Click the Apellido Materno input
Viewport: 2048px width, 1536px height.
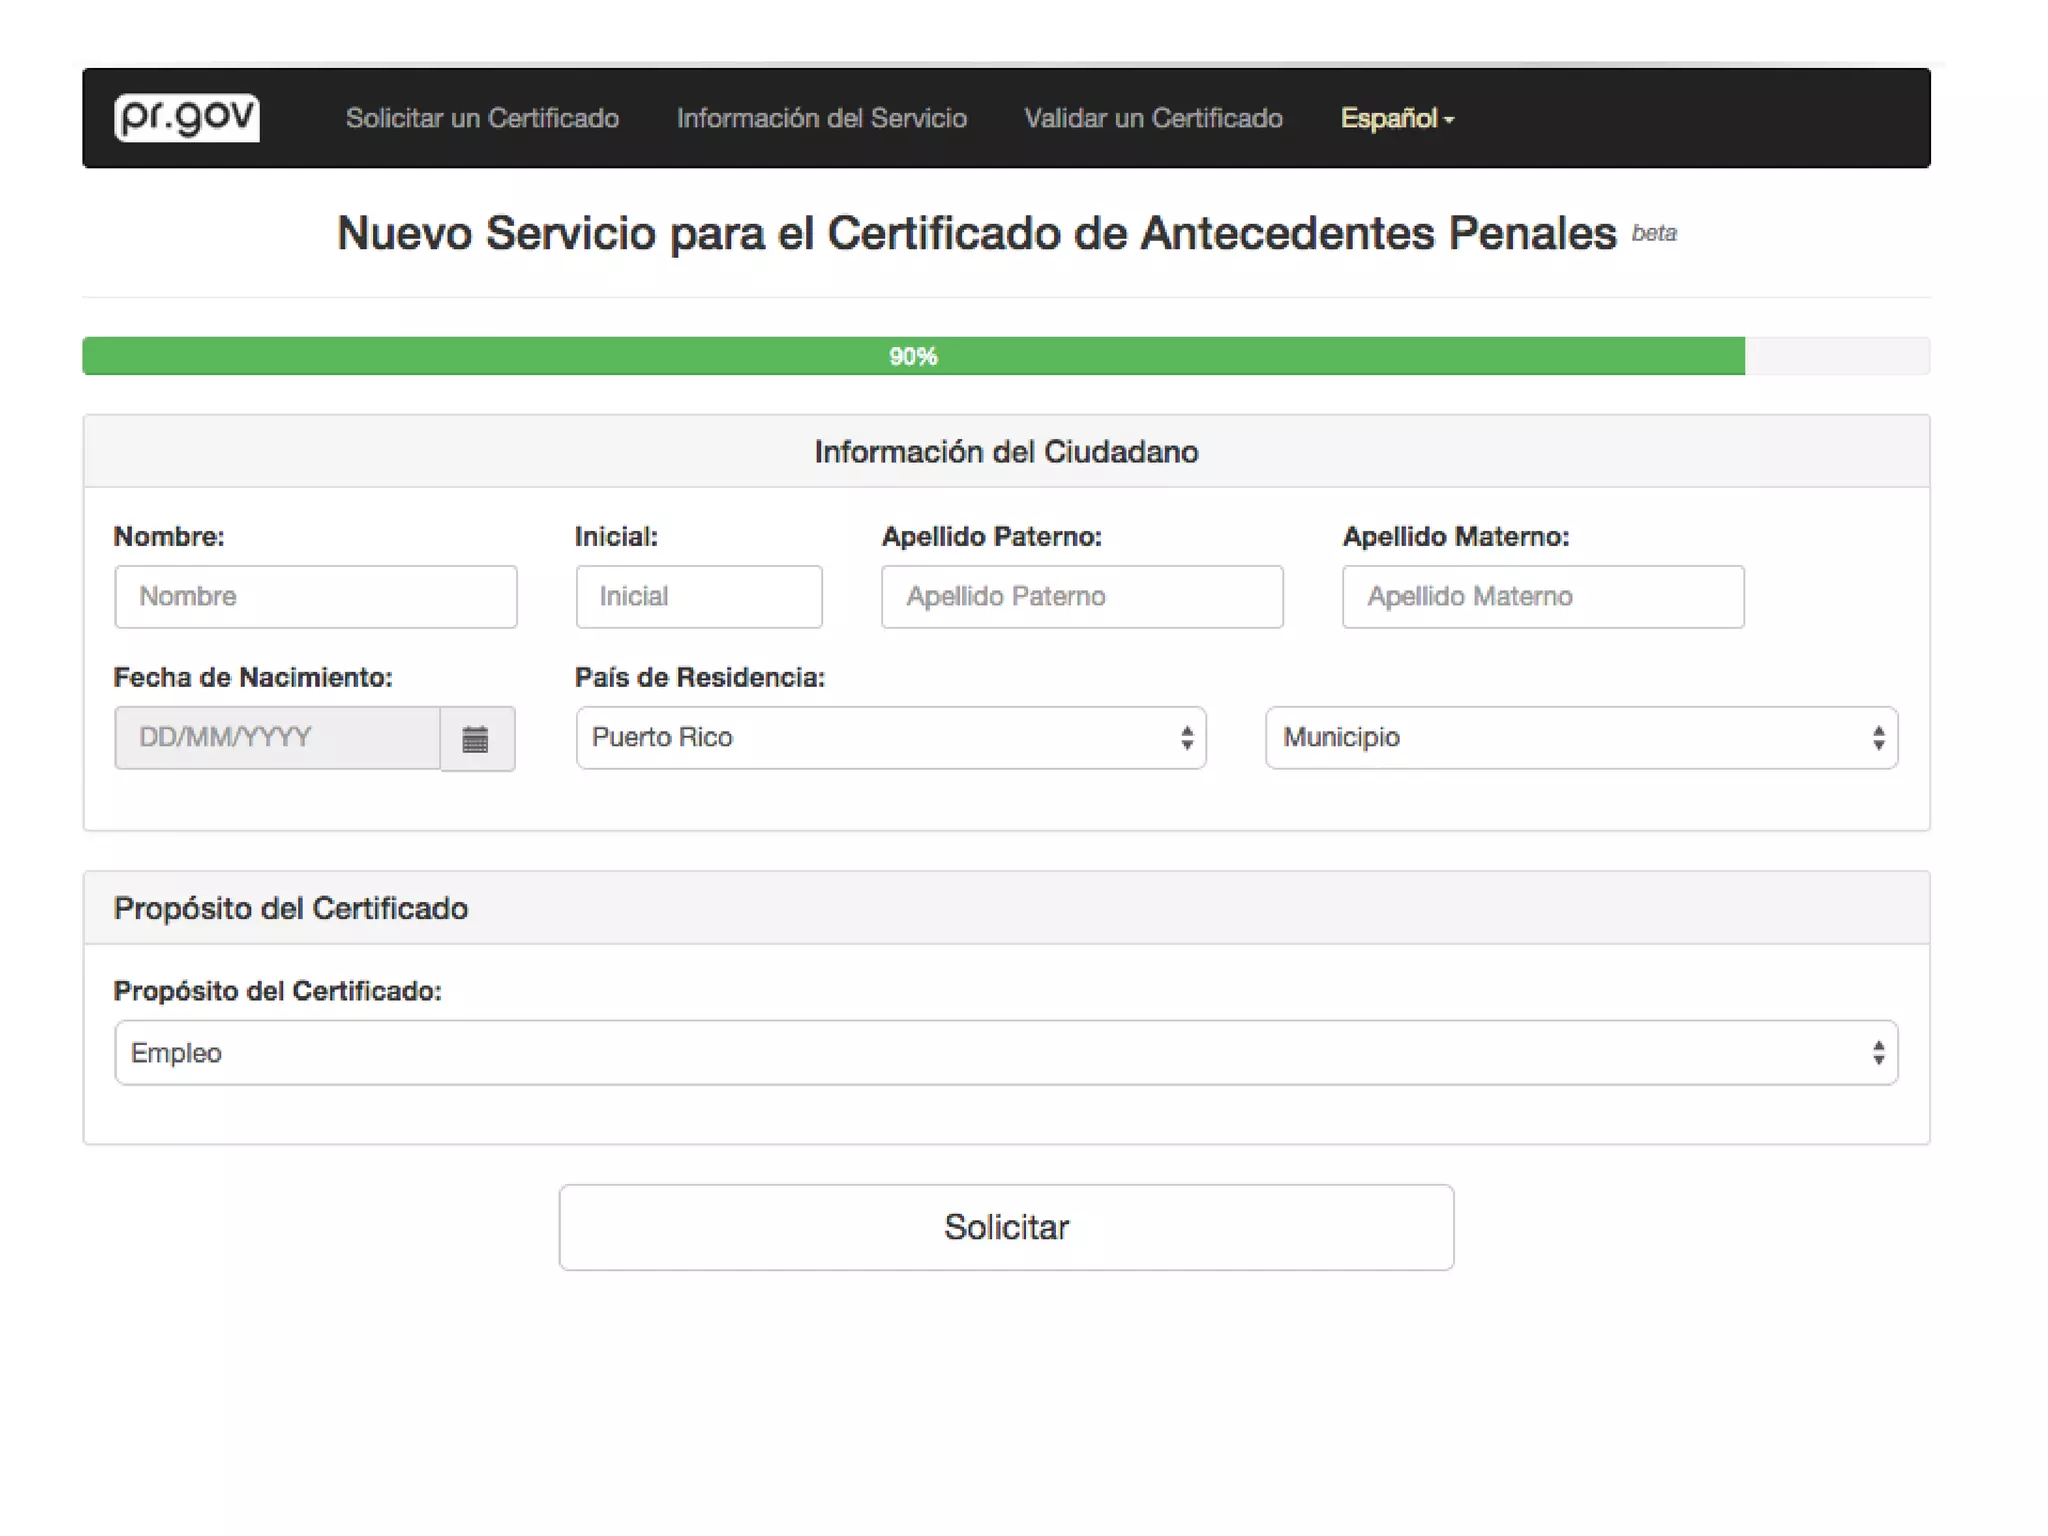pos(1542,597)
